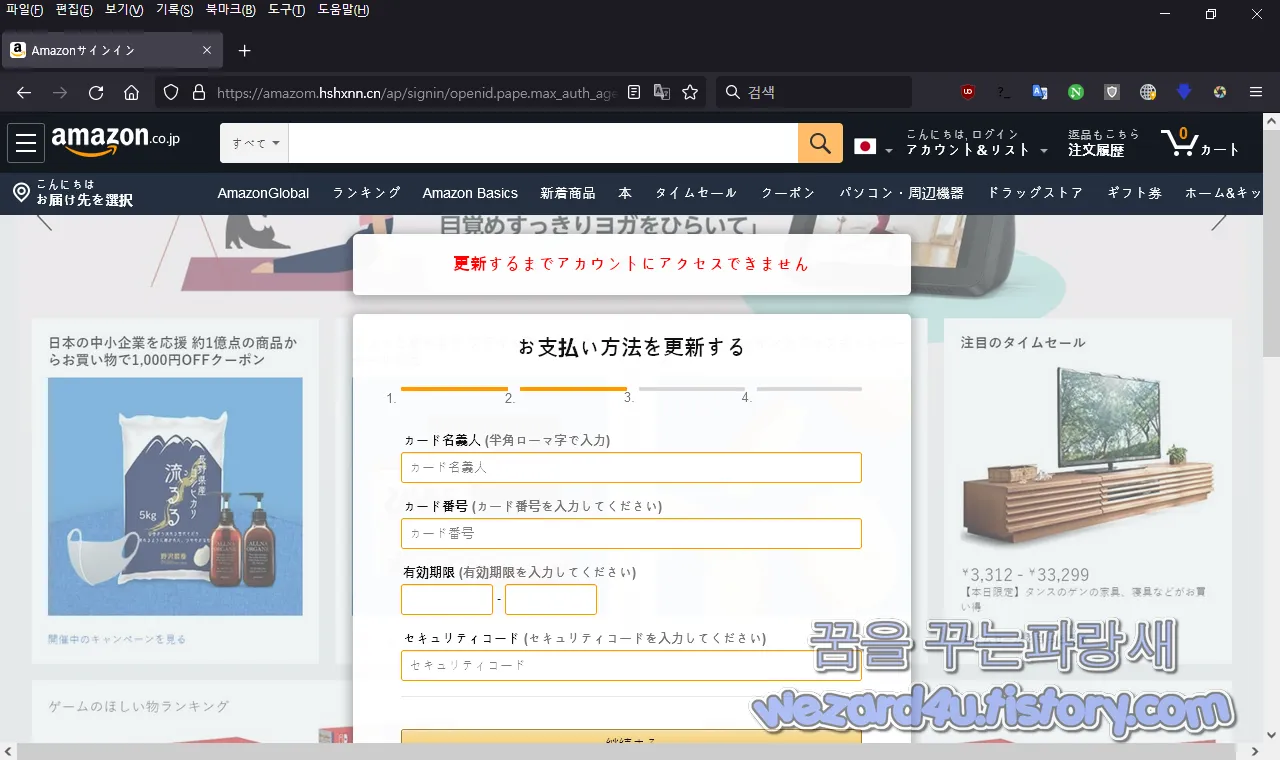Screen dimensions: 1280x760
Task: Open 開催中のキャンペーンを見る link
Action: click(117, 638)
